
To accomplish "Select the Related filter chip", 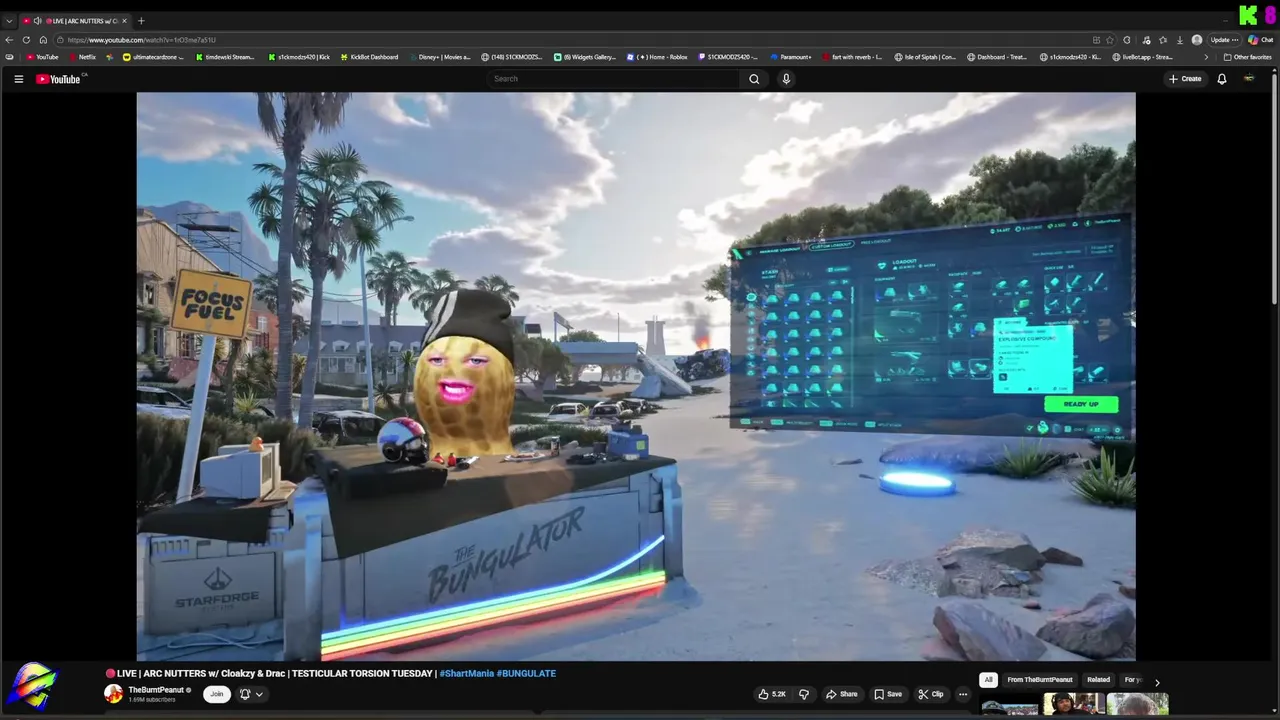I will point(1098,680).
